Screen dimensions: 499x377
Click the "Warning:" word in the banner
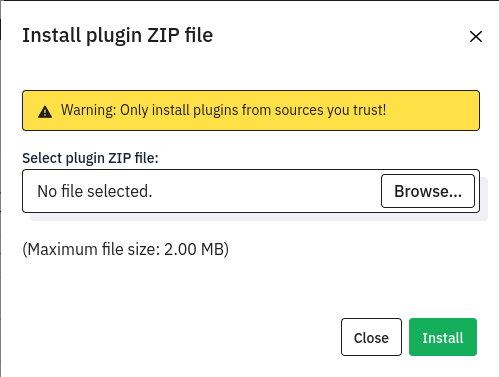coord(88,110)
